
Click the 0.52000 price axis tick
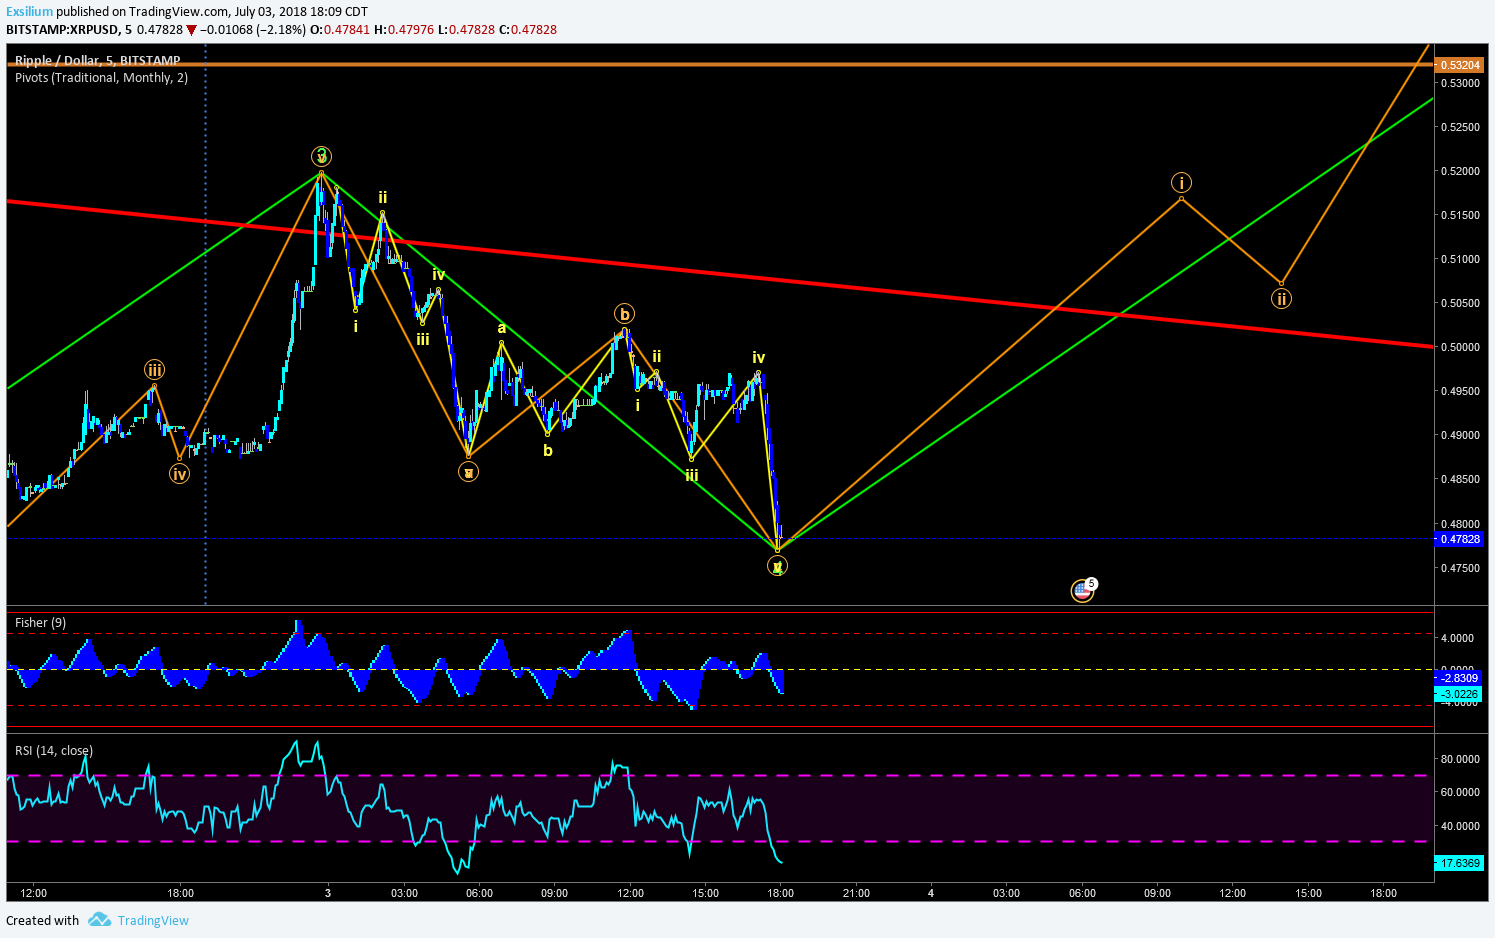[x=1460, y=171]
